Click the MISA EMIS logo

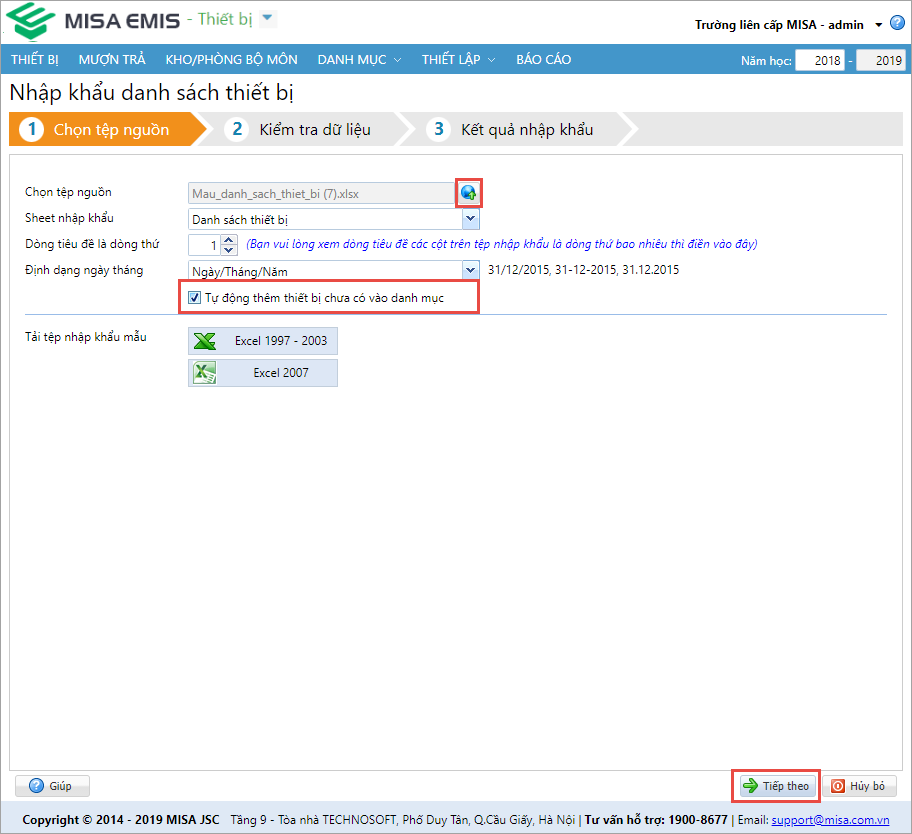(x=94, y=22)
